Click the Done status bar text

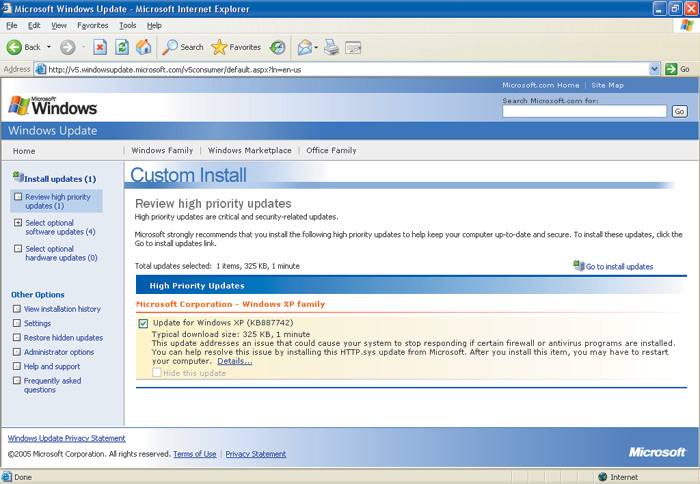point(23,477)
